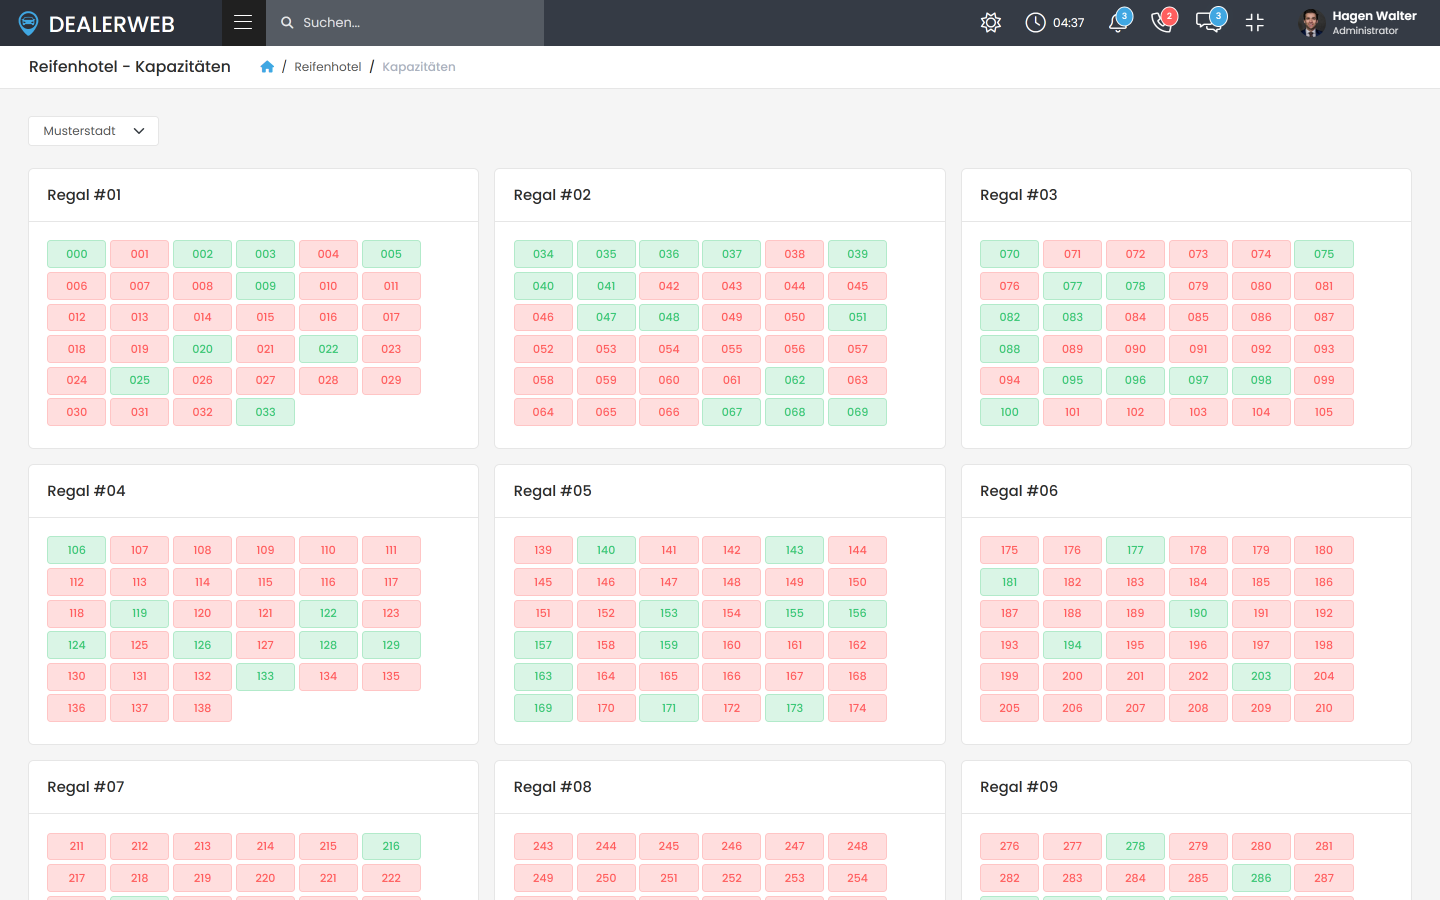This screenshot has height=900, width=1440.
Task: Select slot 034 in Regal #02
Action: (543, 254)
